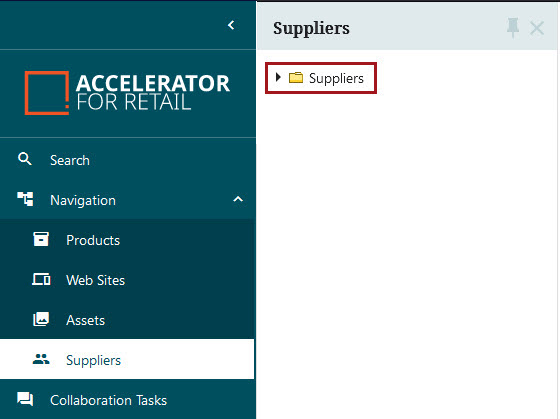Click the Accelerator for Retail logo
Viewport: 560px width, 419px height.
(x=127, y=93)
